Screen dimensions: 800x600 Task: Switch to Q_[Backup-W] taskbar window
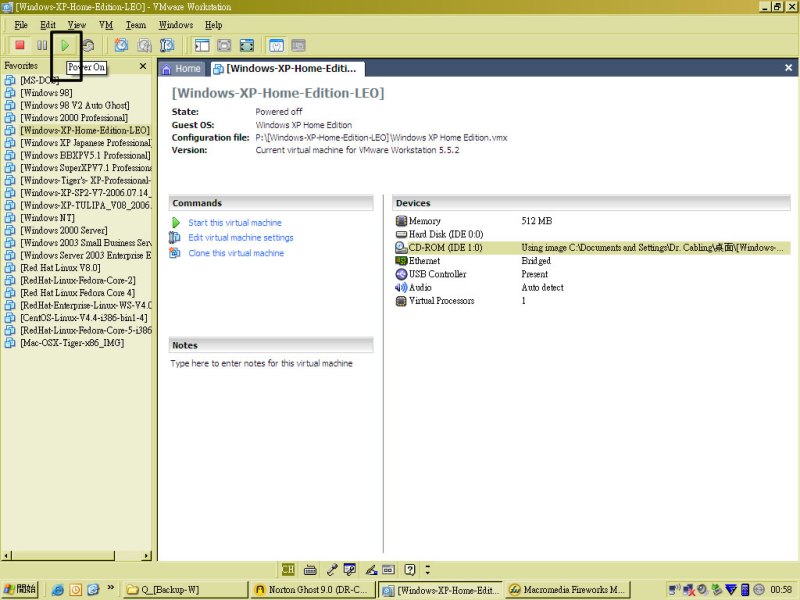coord(186,590)
